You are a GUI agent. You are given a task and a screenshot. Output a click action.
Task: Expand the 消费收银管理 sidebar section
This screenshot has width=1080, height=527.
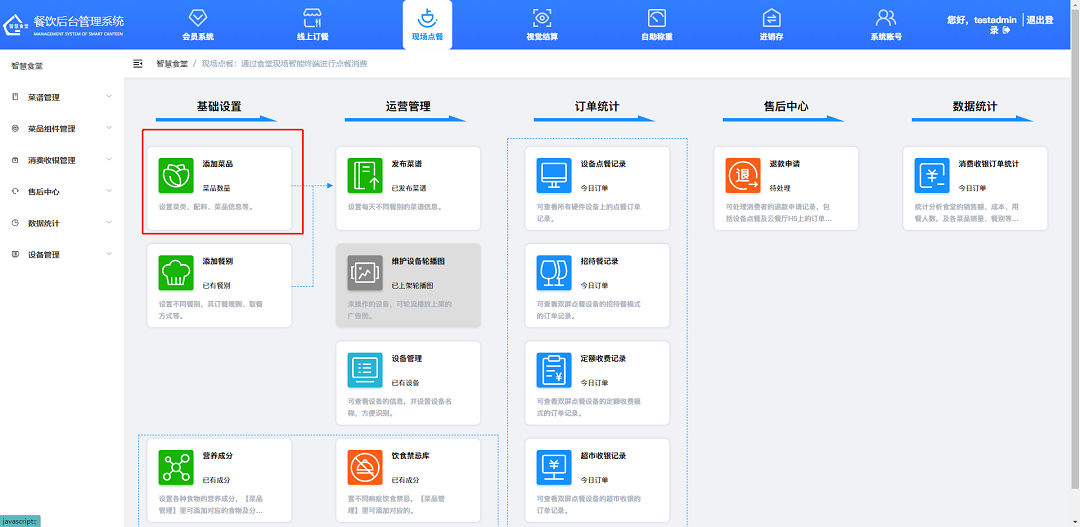pyautogui.click(x=60, y=160)
